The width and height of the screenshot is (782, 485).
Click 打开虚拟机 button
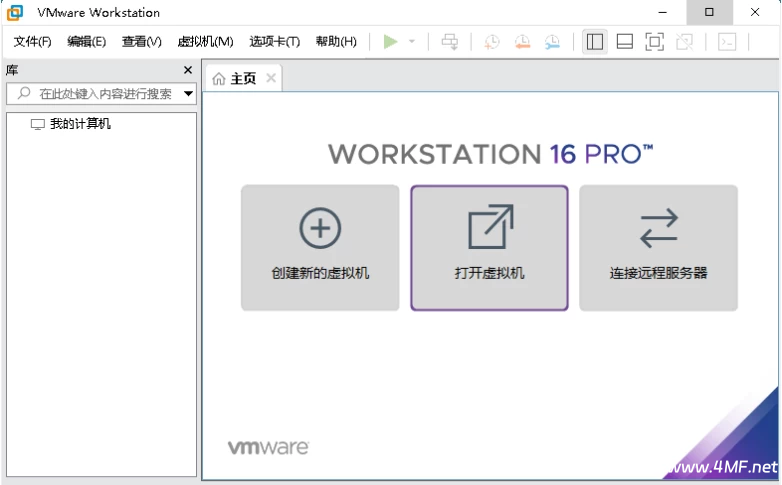tap(489, 247)
